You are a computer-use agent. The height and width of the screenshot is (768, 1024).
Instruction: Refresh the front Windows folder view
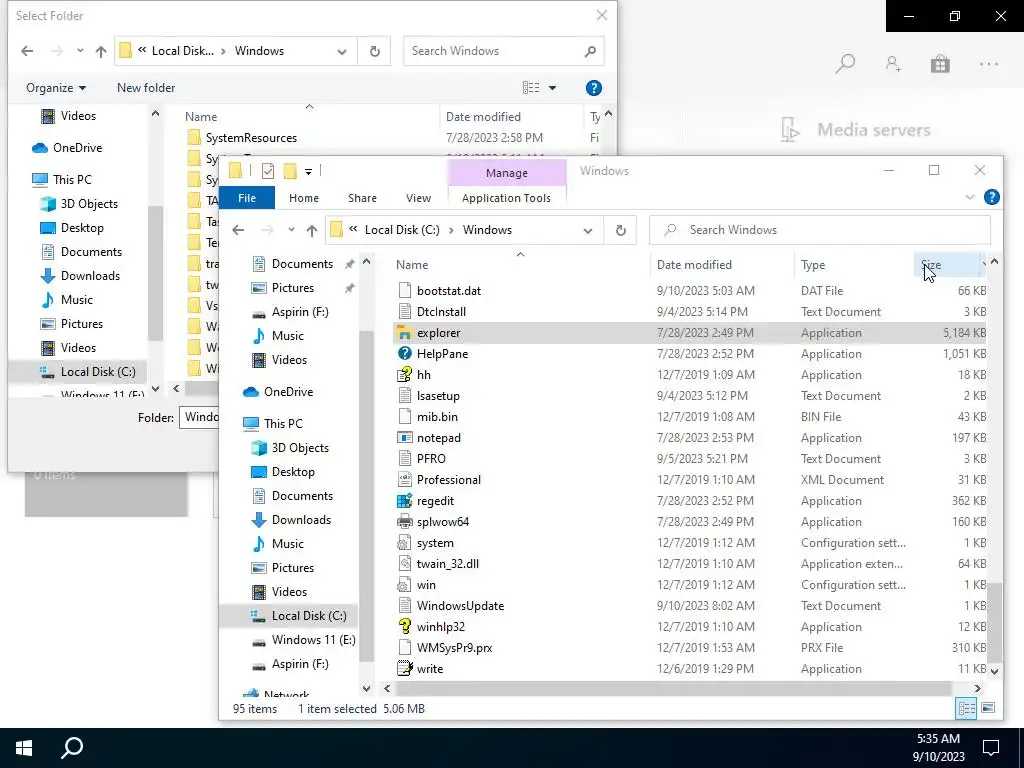click(x=620, y=230)
